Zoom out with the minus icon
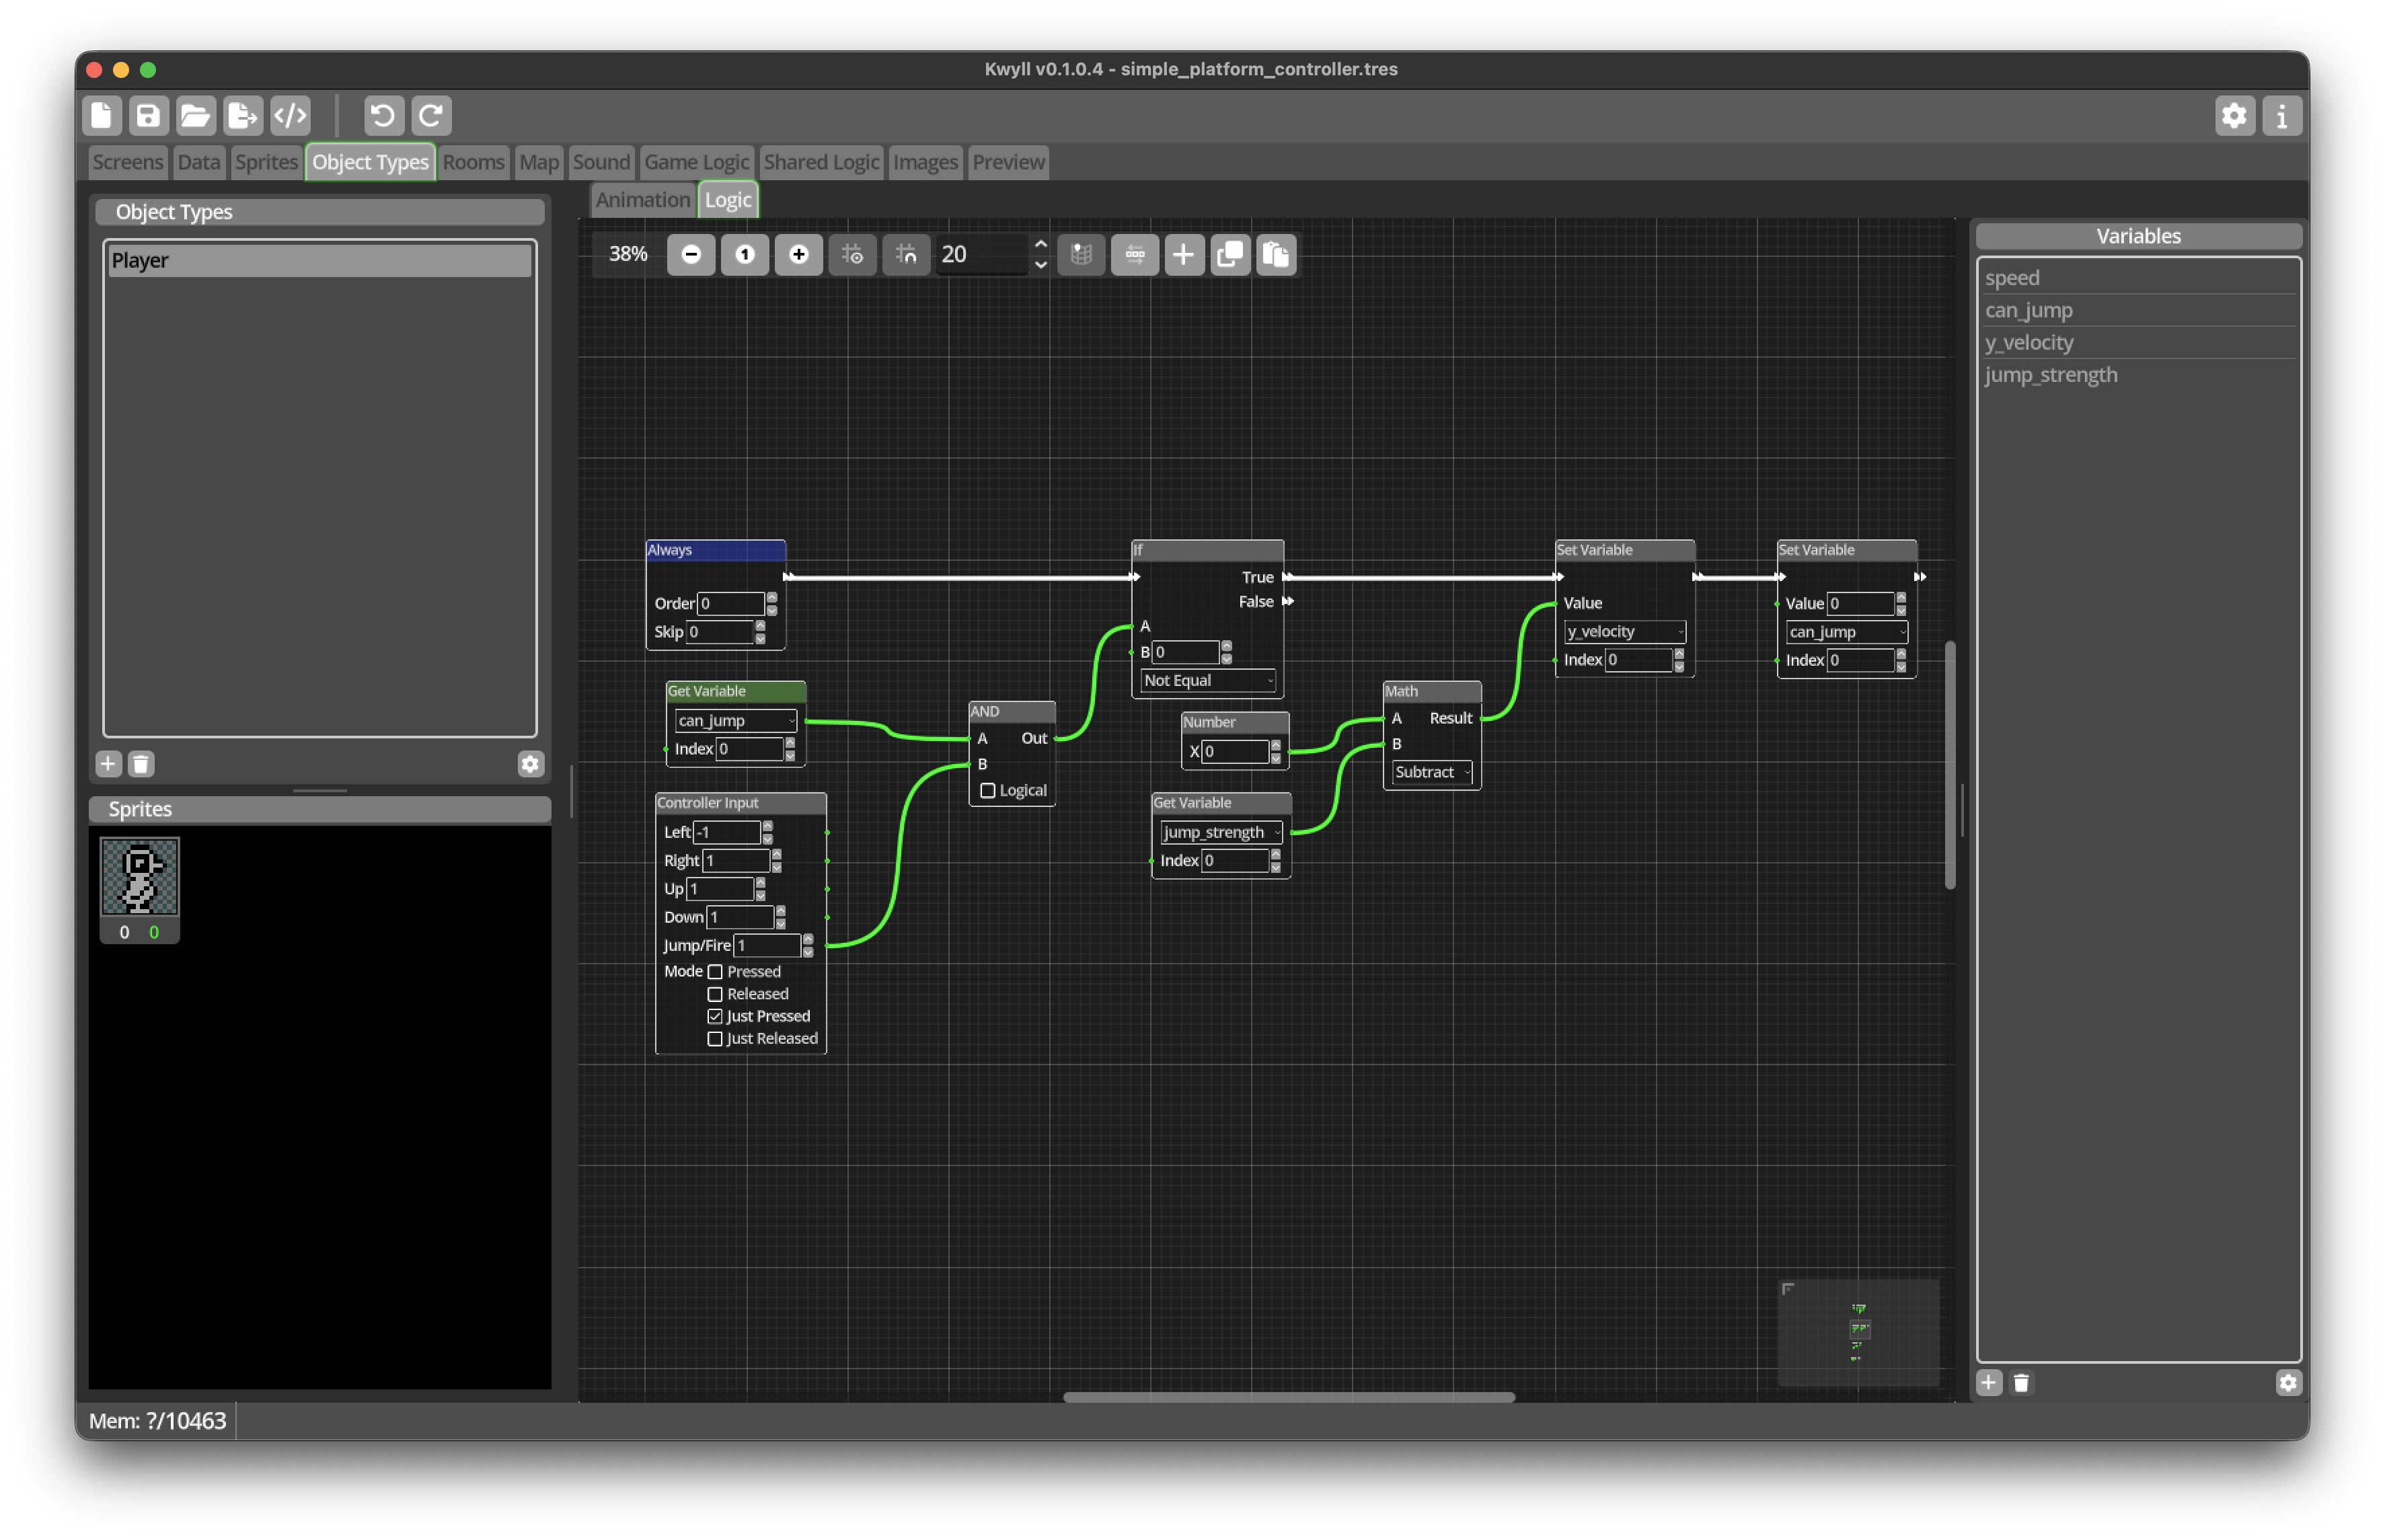 click(x=691, y=254)
